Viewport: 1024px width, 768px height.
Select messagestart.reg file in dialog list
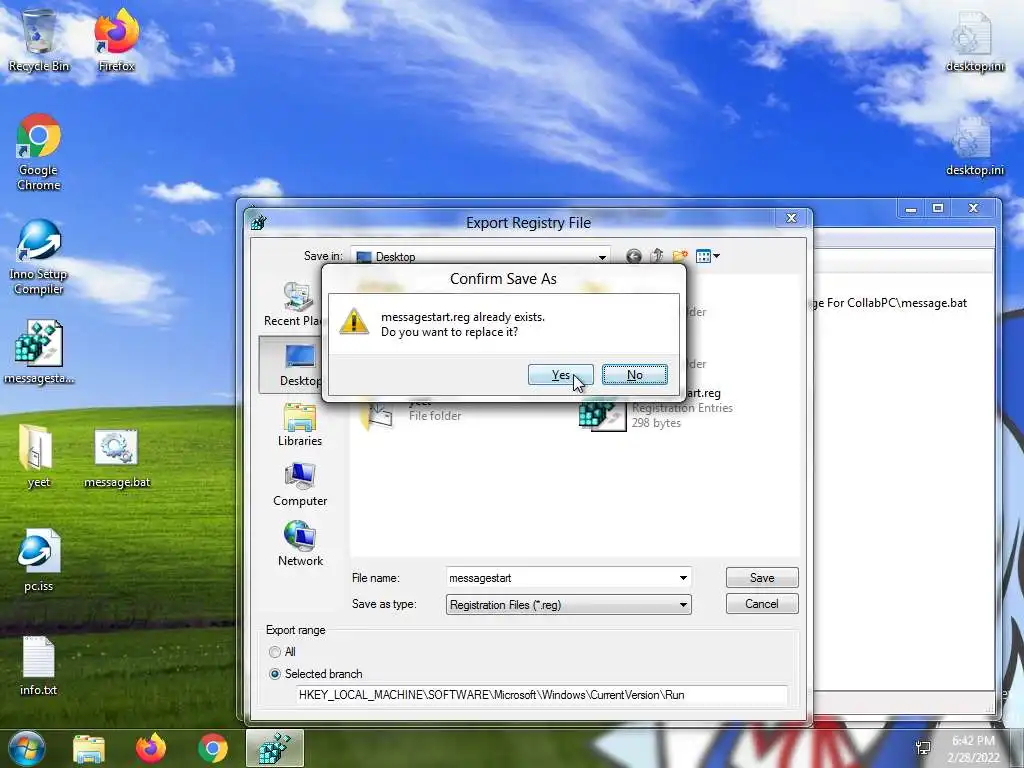(656, 409)
